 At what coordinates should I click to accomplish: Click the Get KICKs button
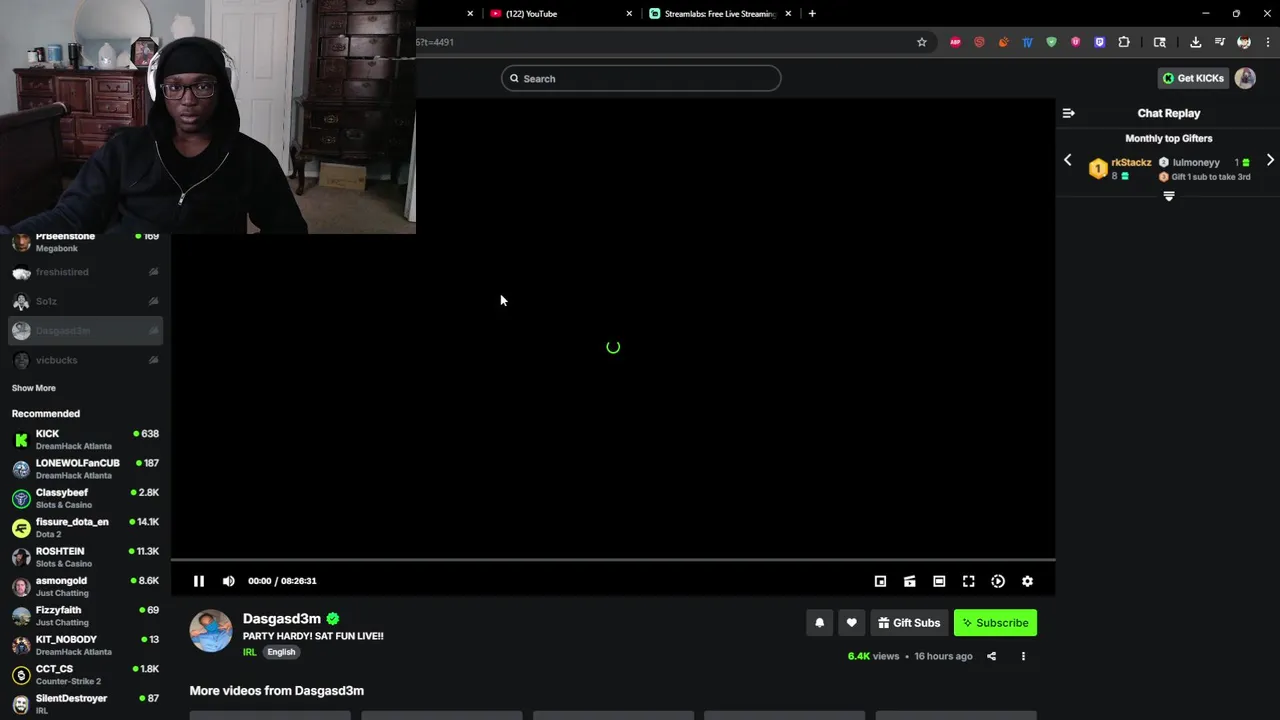click(x=1192, y=78)
